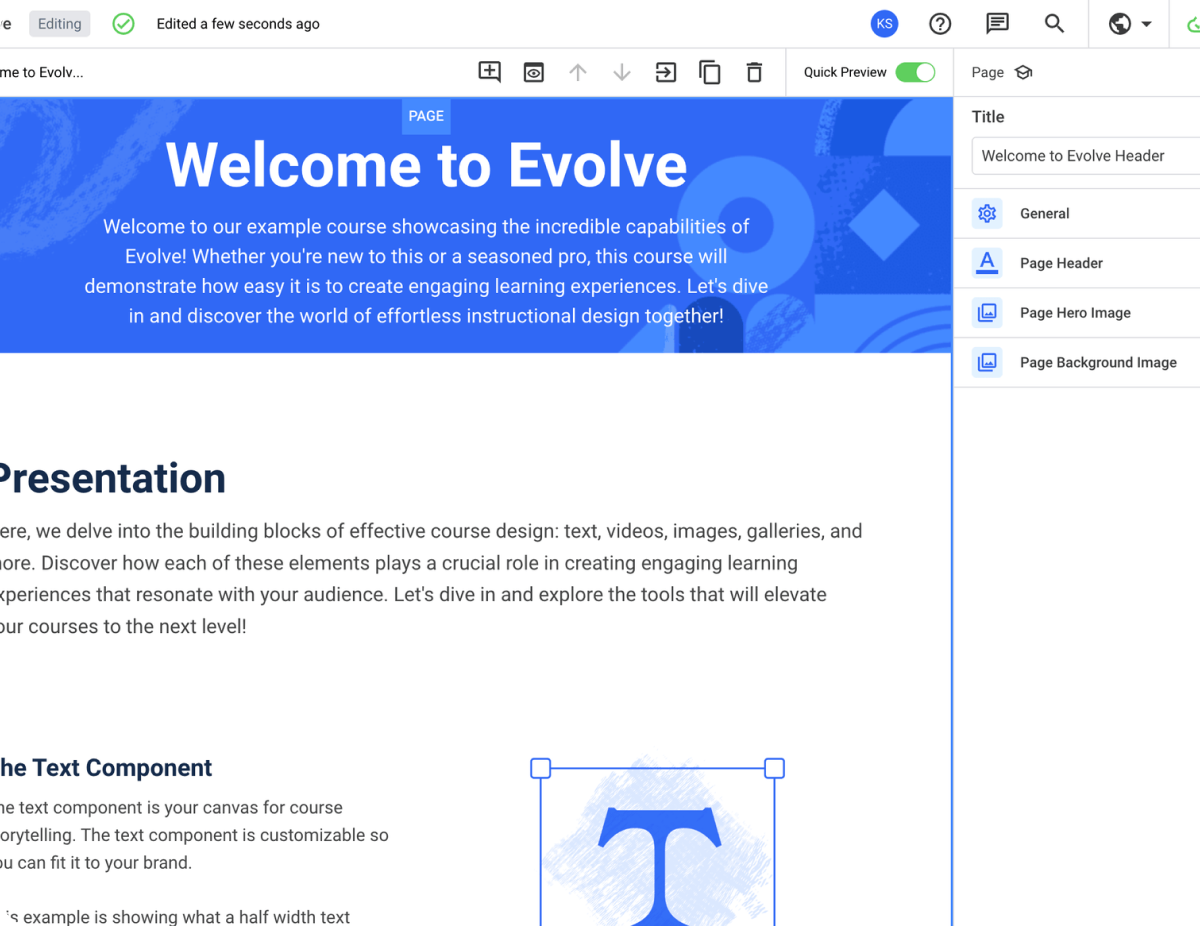Open the language globe dropdown

(x=1129, y=23)
